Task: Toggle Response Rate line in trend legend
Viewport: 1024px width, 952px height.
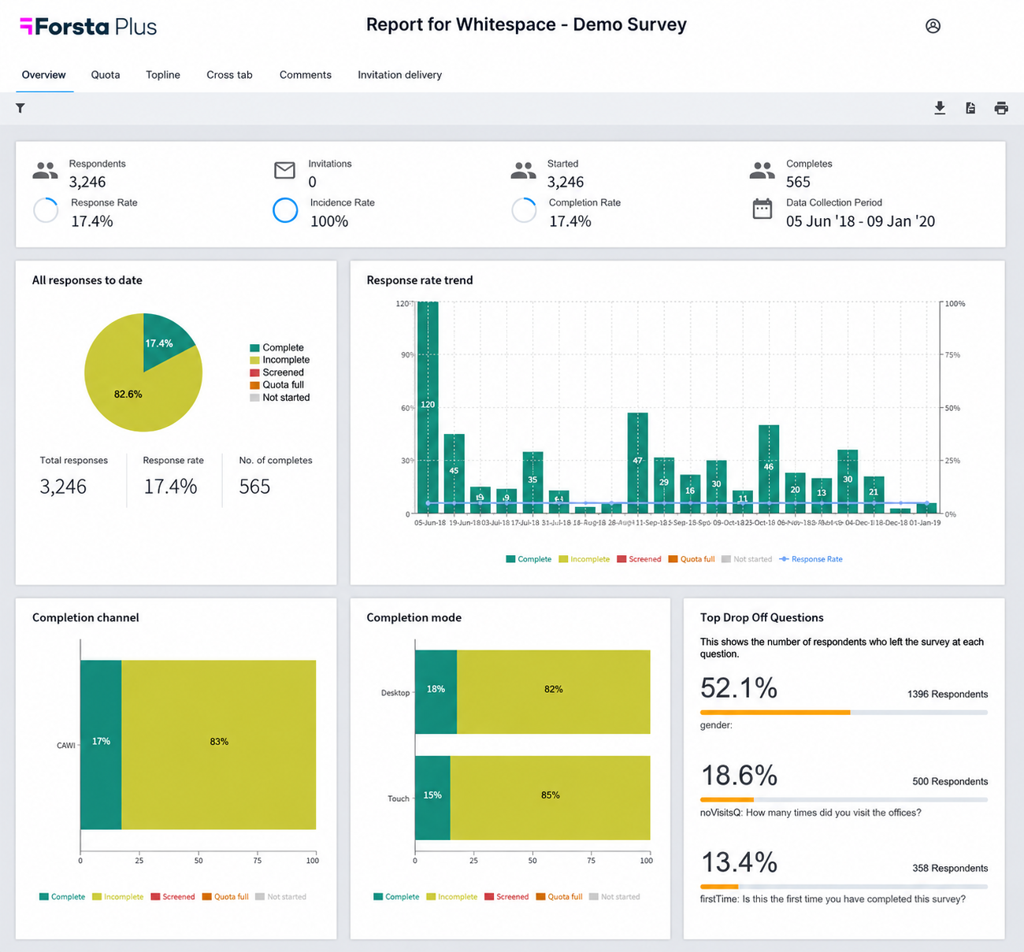Action: click(811, 559)
